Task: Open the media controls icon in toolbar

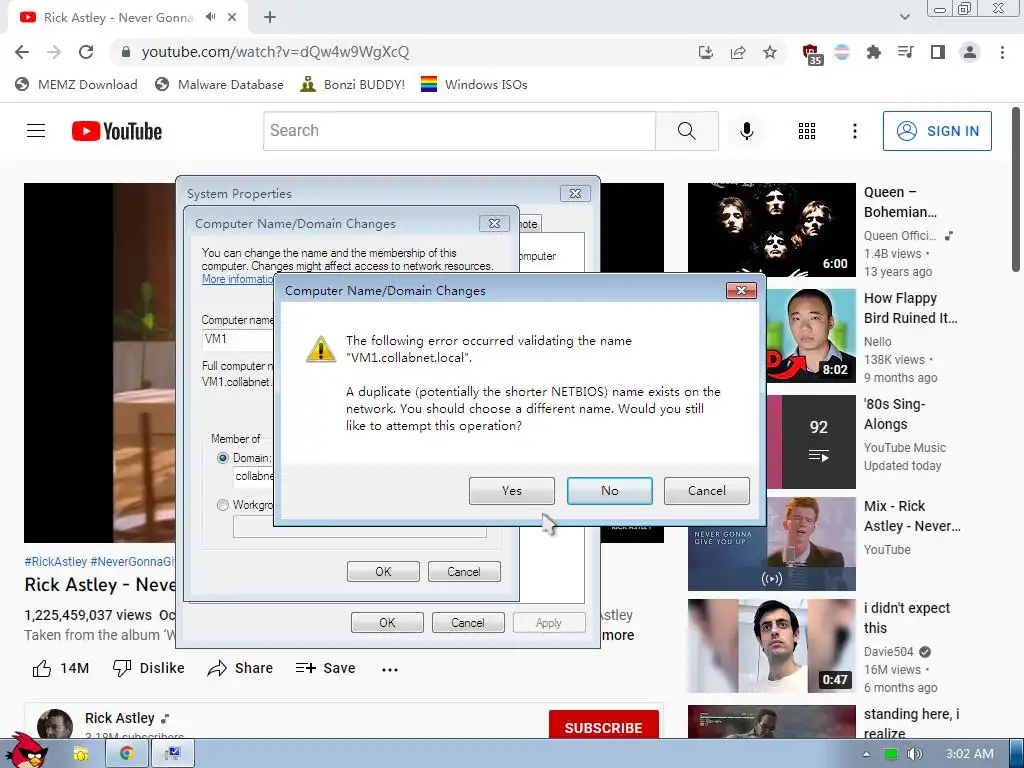Action: pyautogui.click(x=906, y=52)
